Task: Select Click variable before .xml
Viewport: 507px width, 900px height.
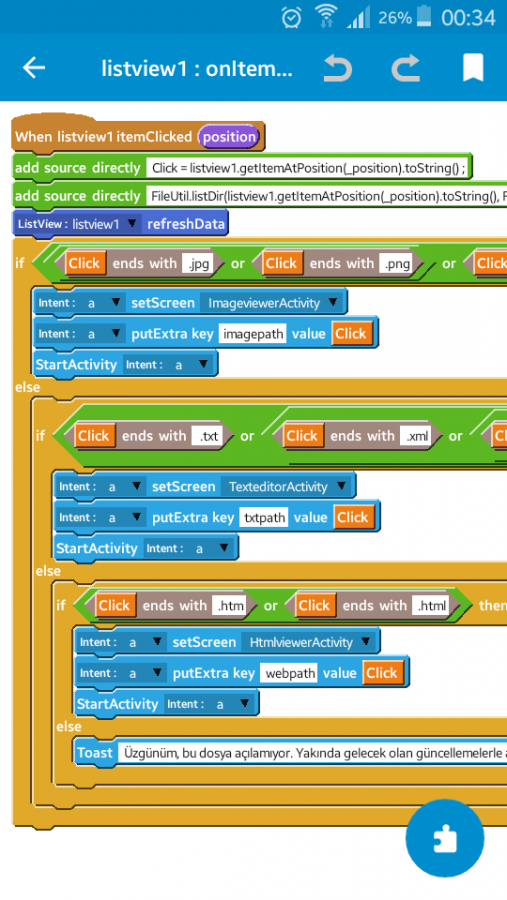Action: pos(302,436)
